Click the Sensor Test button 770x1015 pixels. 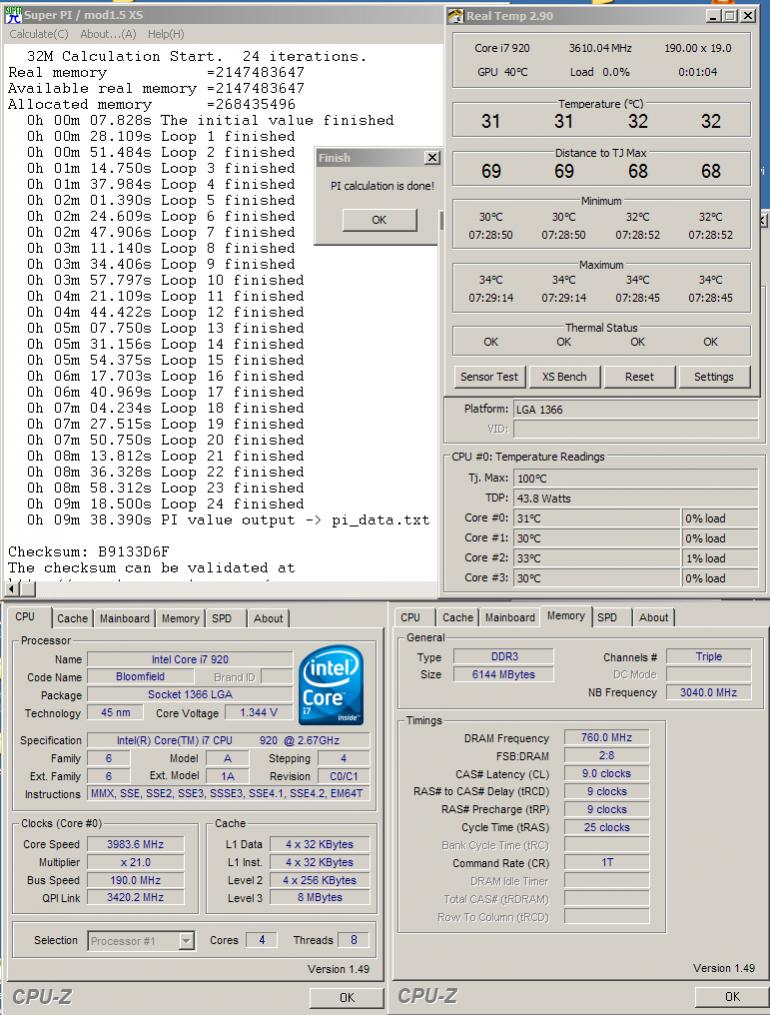pyautogui.click(x=489, y=377)
